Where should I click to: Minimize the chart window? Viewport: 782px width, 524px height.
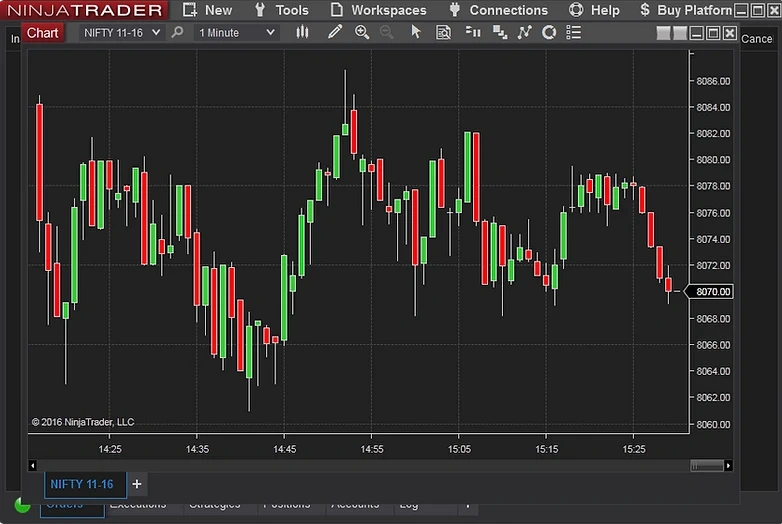tap(696, 33)
